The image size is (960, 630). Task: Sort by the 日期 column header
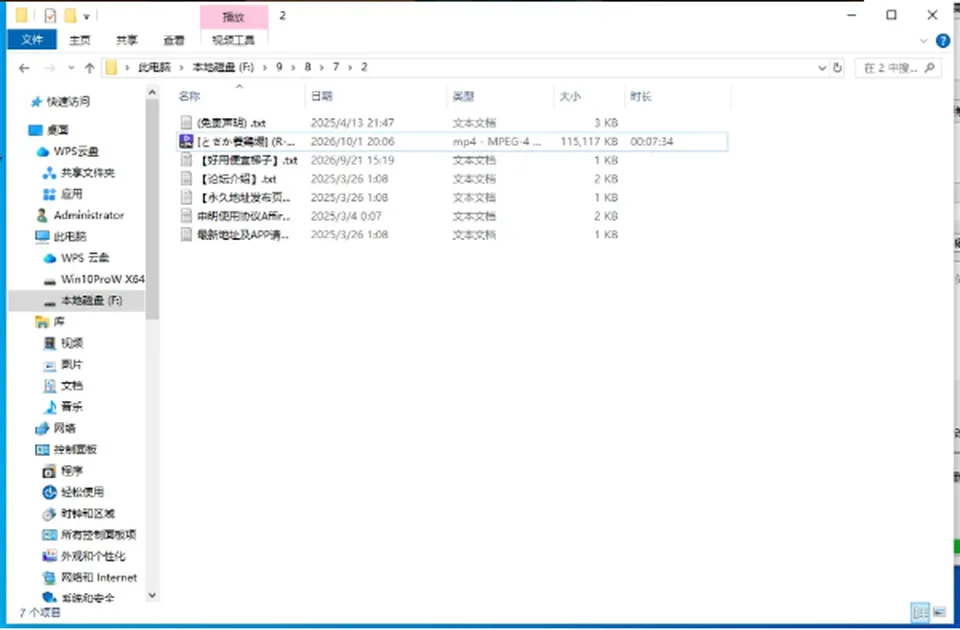coord(321,96)
